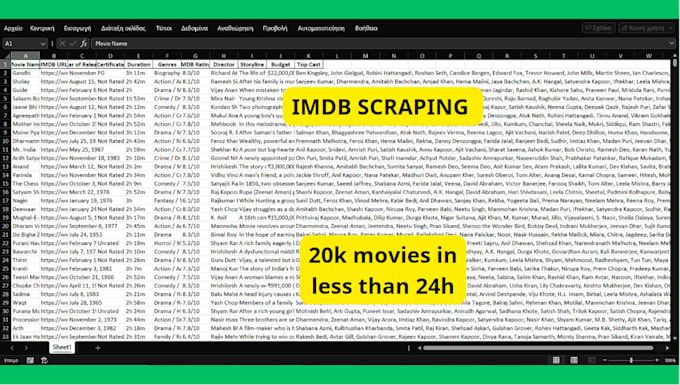Switch to Page Break Preview icon
Viewport: 680px width, 385px height.
(x=592, y=360)
